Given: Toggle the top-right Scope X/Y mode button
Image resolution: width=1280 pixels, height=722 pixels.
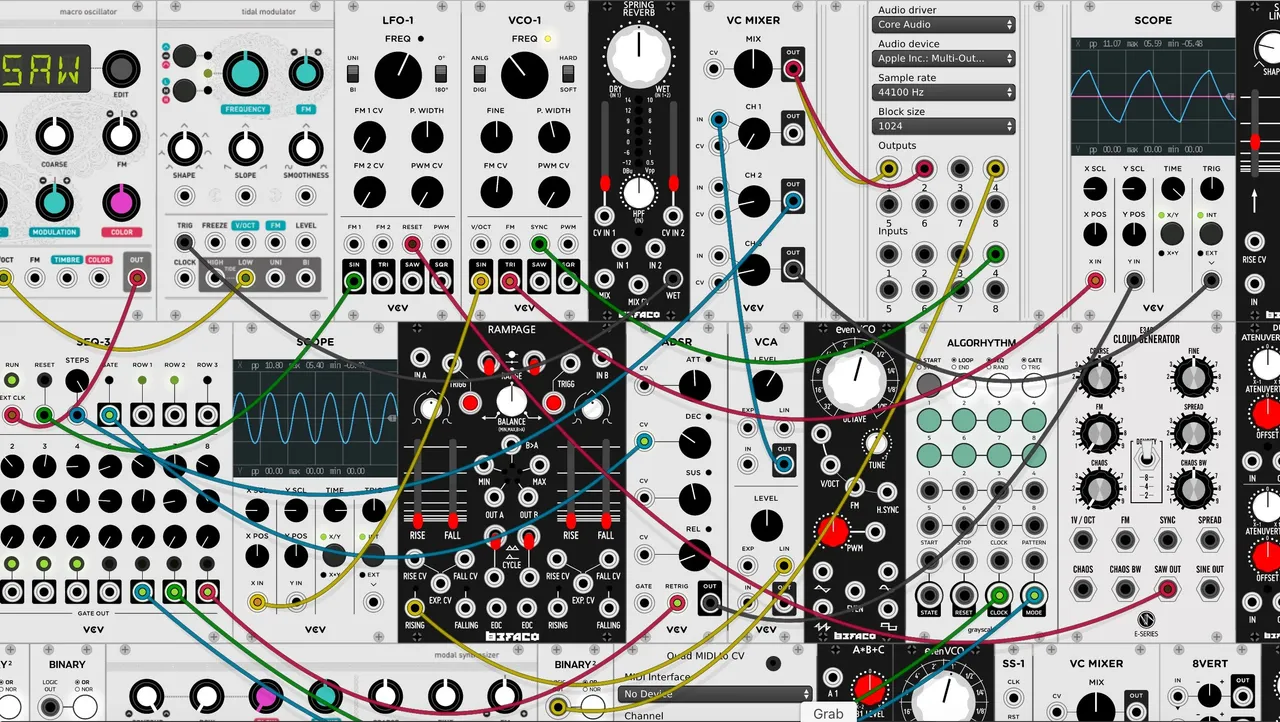Looking at the screenshot, I should [1172, 234].
